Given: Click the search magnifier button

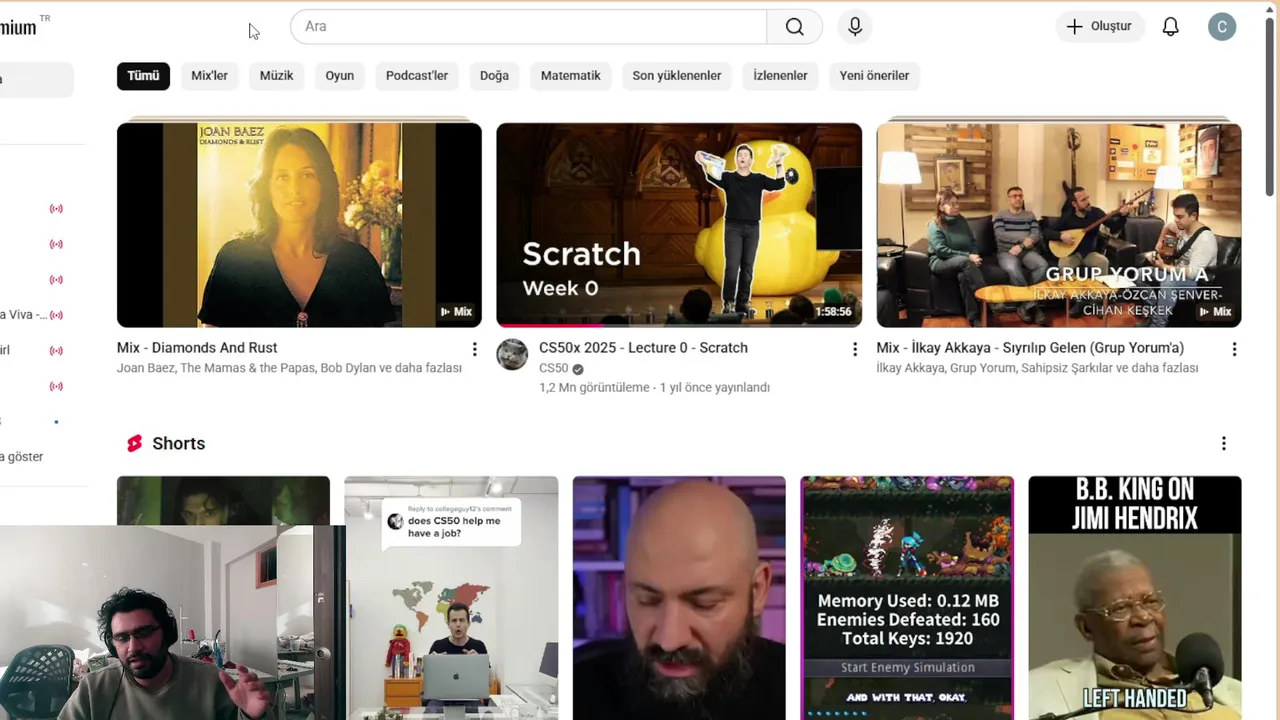Looking at the screenshot, I should [x=794, y=27].
